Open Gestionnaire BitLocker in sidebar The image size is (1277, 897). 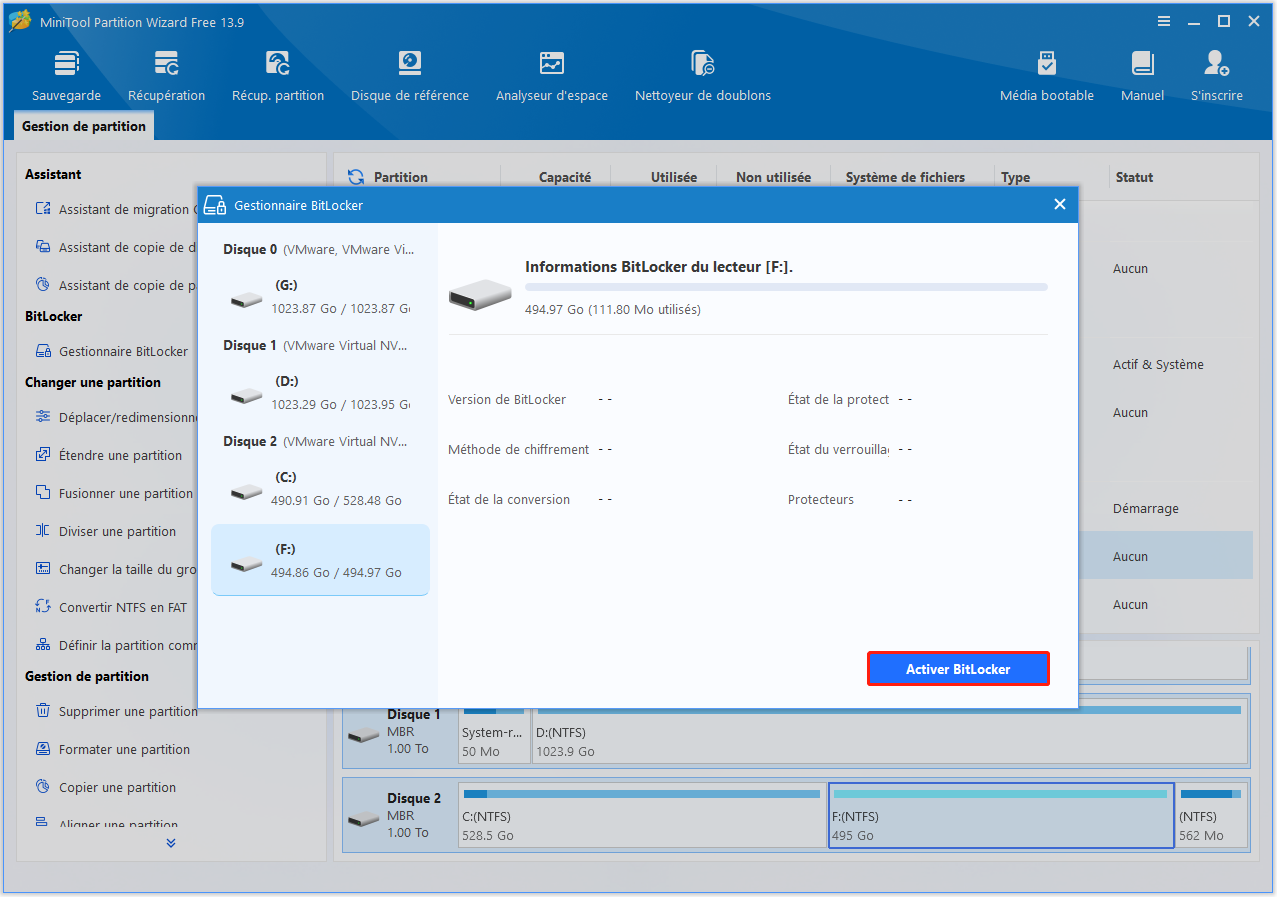(112, 351)
